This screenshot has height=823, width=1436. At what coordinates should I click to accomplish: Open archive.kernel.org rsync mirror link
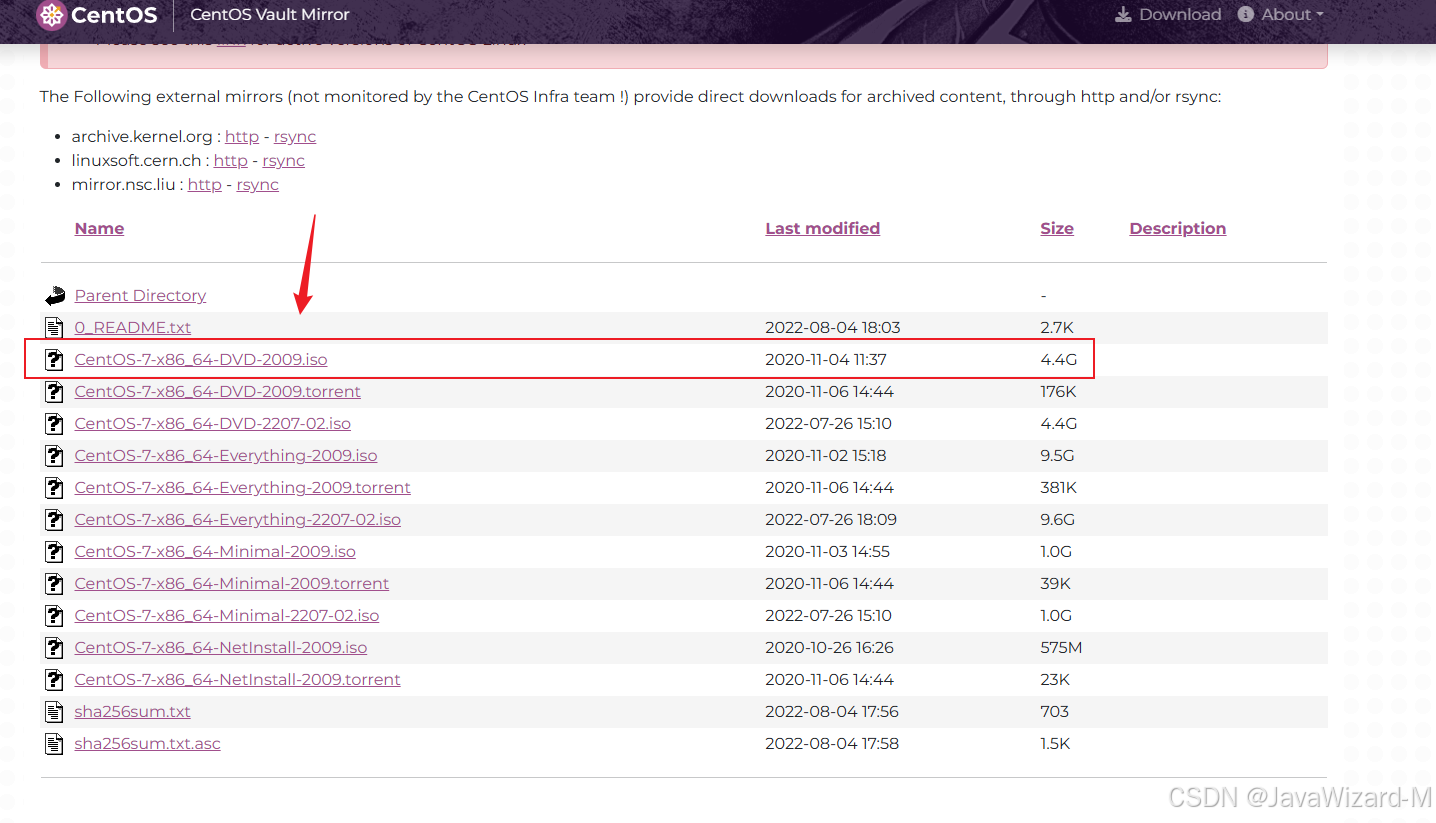[295, 137]
